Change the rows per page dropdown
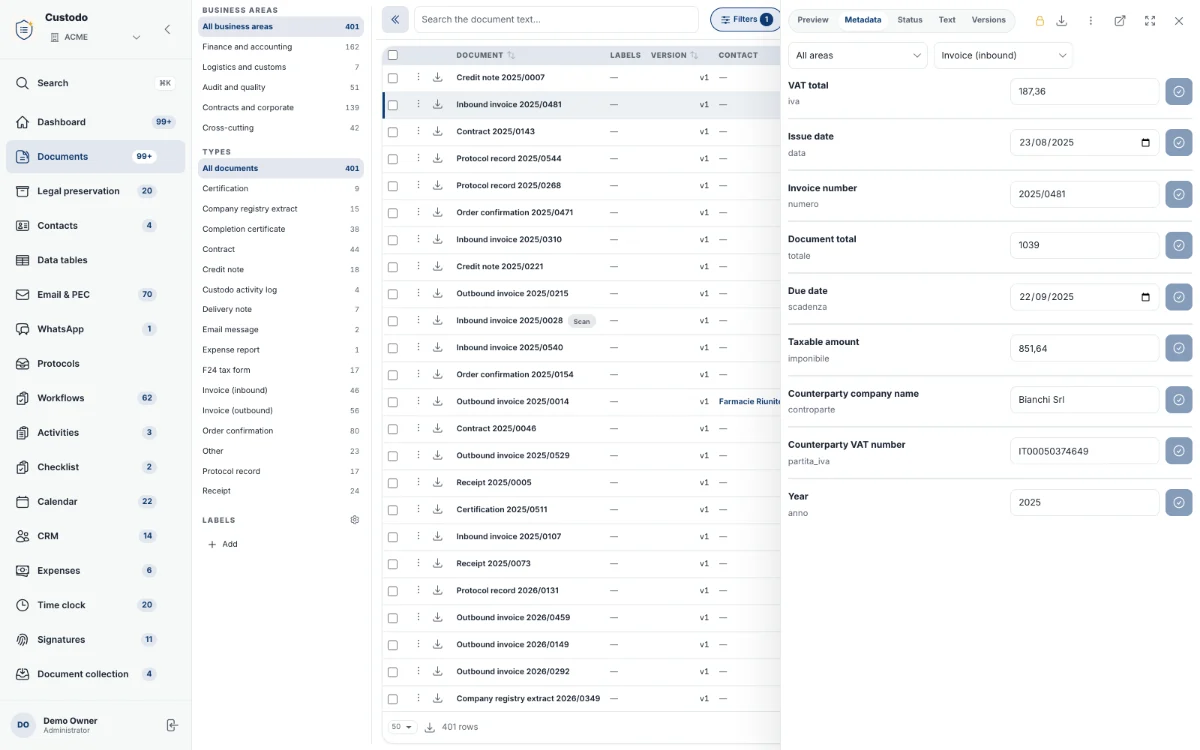This screenshot has width=1200, height=750. tap(403, 727)
